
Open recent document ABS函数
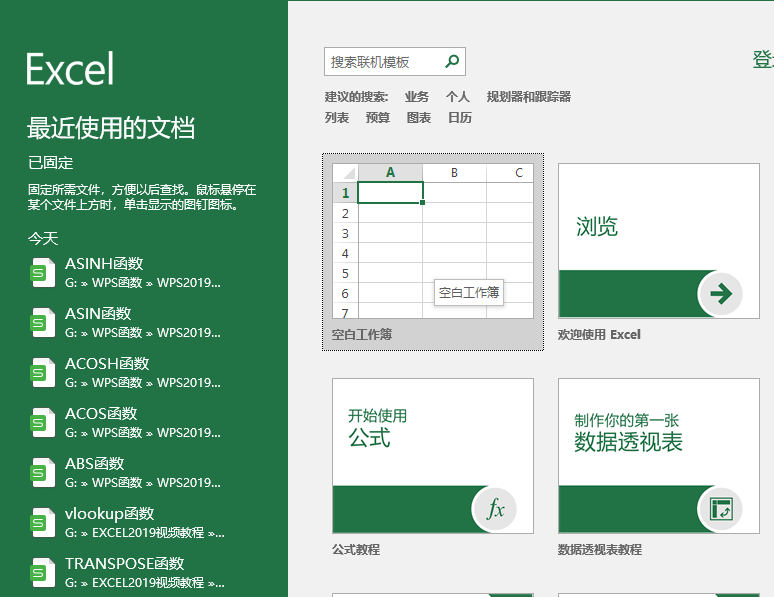point(143,473)
